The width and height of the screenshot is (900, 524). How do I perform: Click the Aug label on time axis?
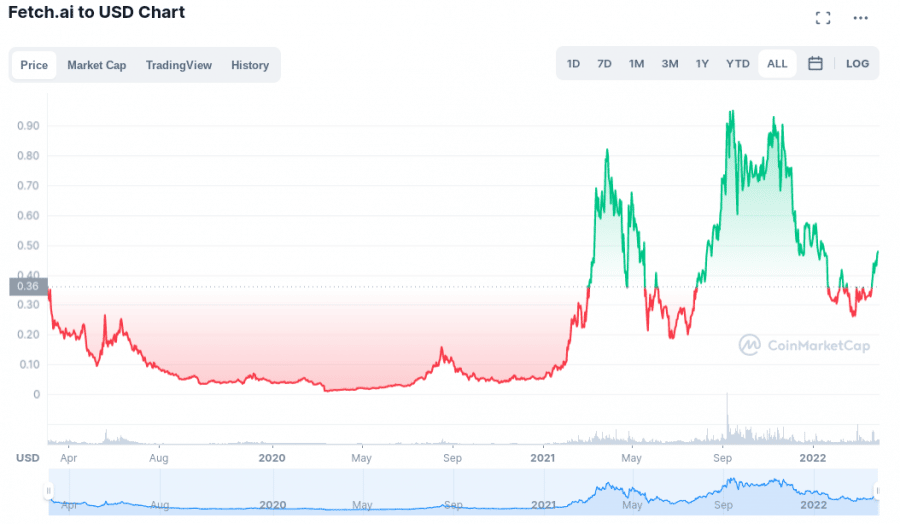click(158, 458)
